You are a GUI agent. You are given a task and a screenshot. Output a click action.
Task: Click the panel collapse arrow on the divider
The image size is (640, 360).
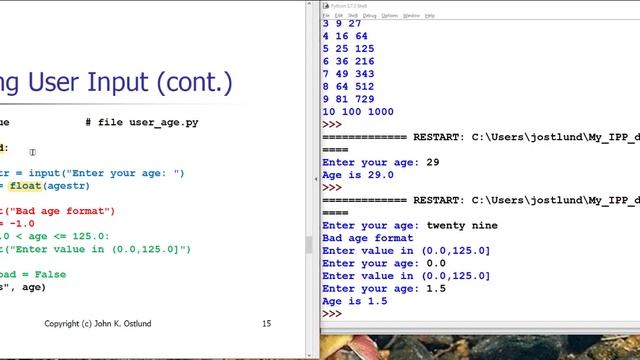[x=316, y=179]
